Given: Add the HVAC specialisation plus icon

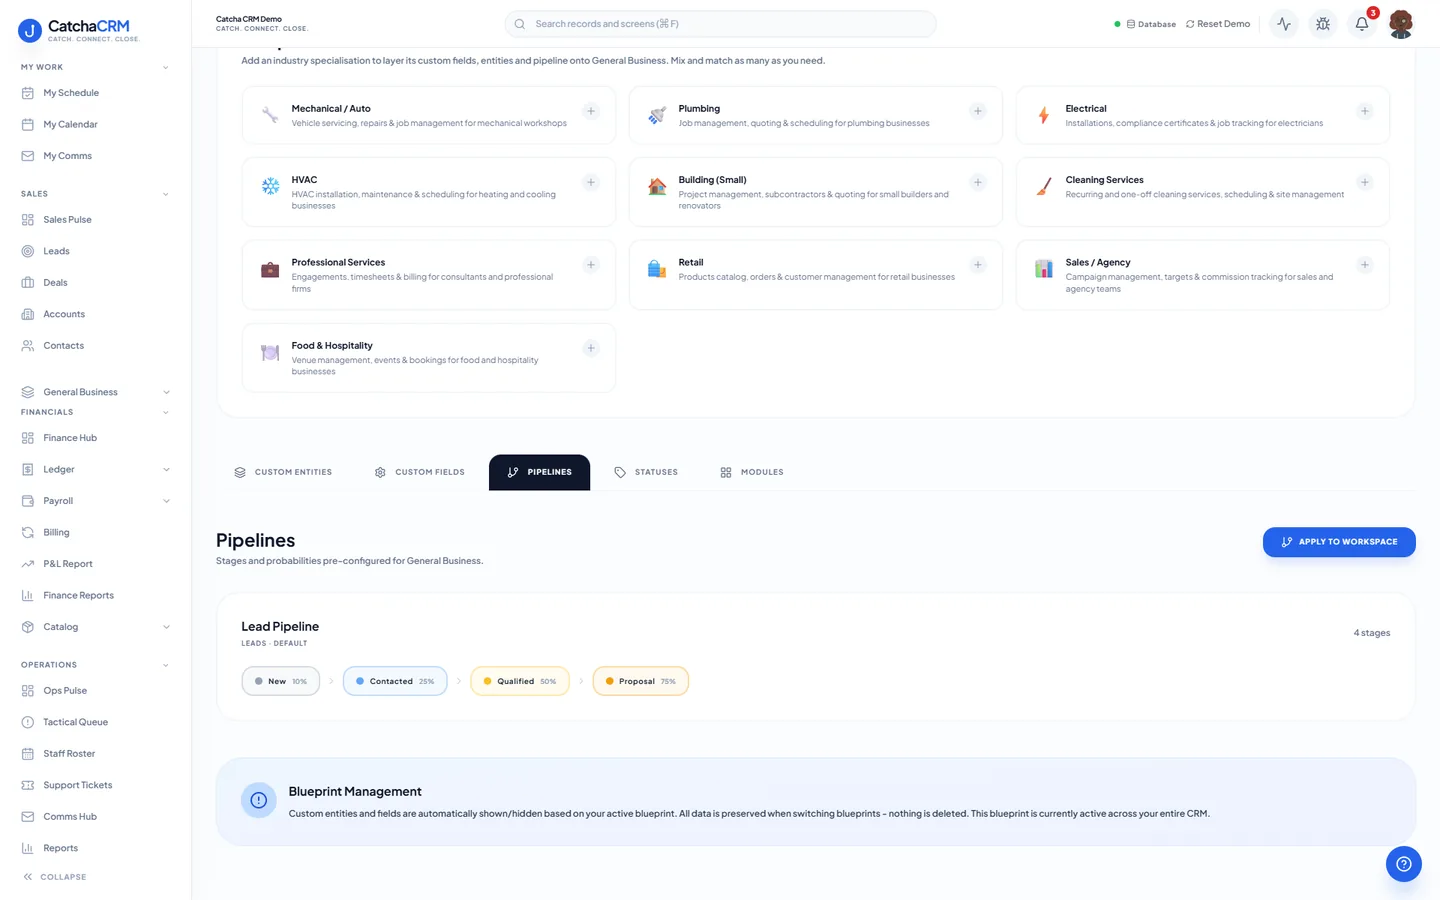Looking at the screenshot, I should pos(591,182).
